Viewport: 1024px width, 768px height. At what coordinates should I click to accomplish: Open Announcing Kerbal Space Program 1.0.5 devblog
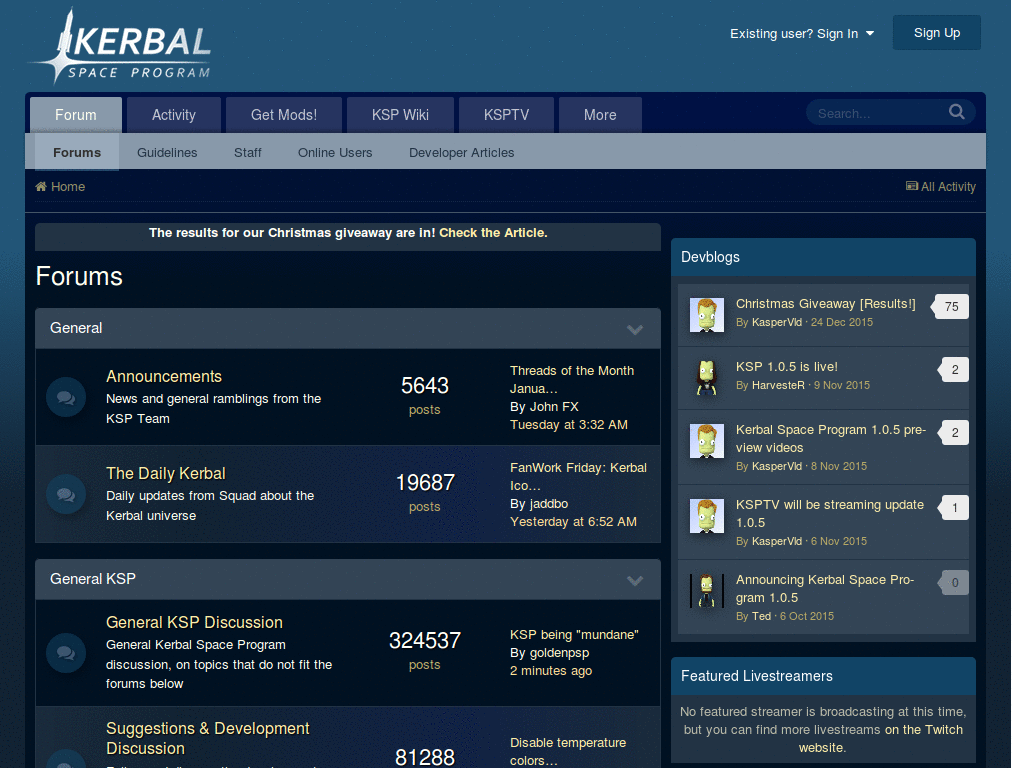(824, 588)
